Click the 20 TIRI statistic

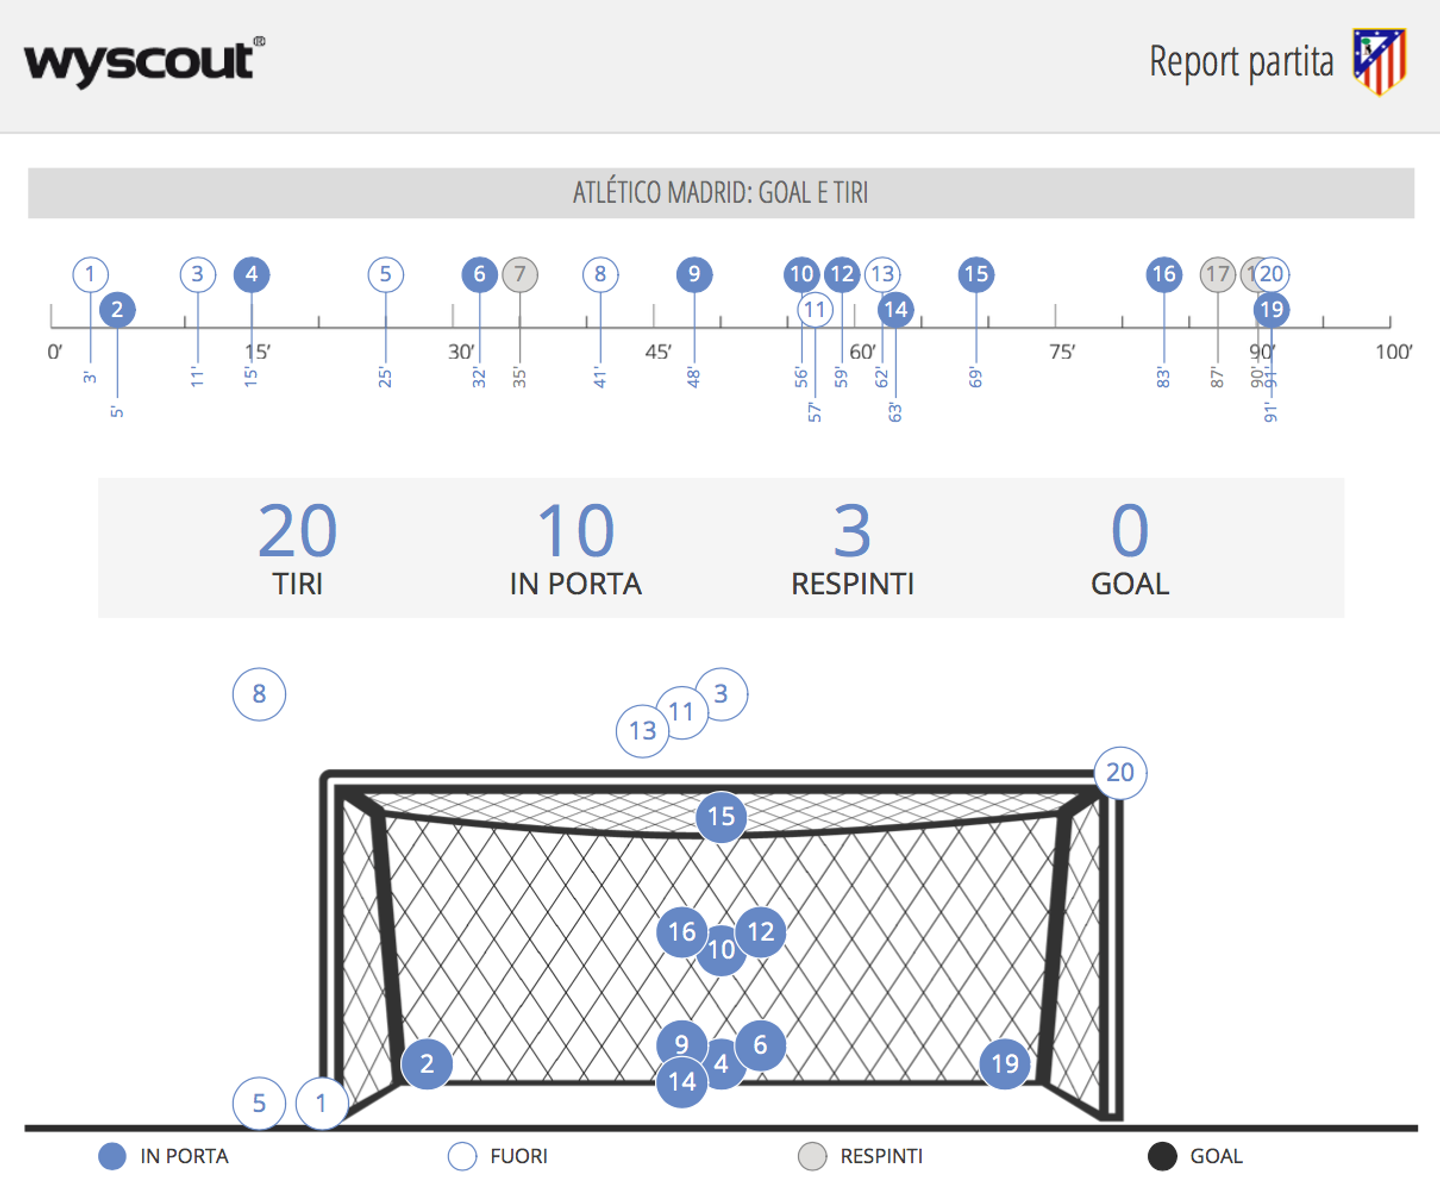click(298, 549)
